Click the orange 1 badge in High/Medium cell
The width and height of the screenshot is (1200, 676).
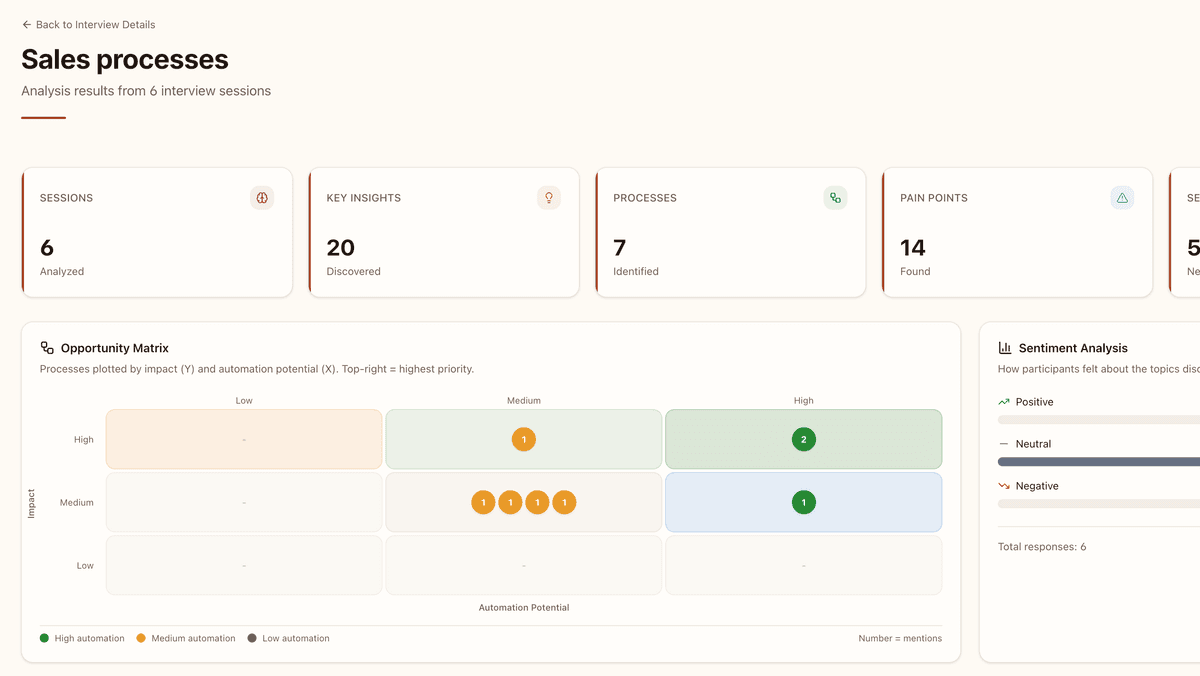523,439
